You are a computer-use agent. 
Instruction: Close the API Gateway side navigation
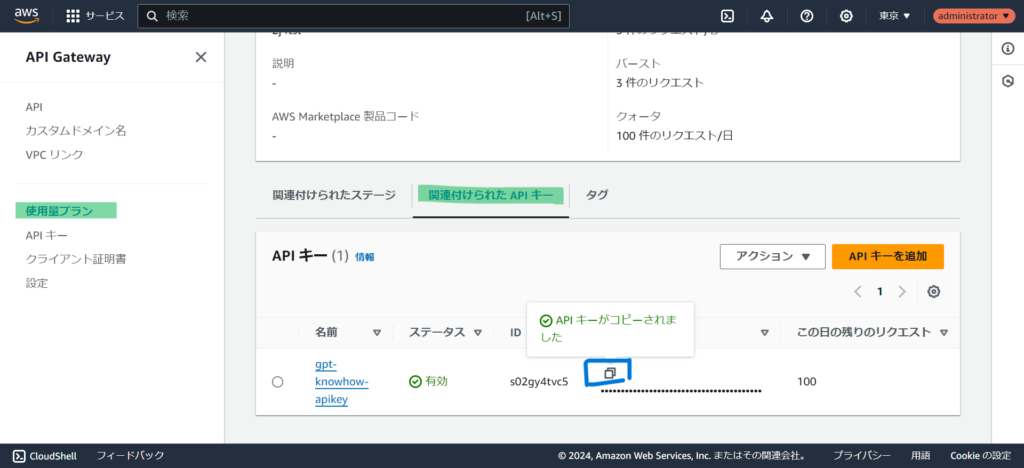(201, 57)
